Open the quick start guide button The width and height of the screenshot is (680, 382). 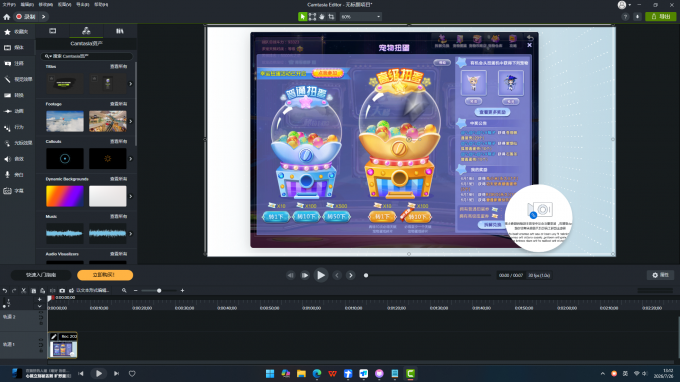pos(41,275)
